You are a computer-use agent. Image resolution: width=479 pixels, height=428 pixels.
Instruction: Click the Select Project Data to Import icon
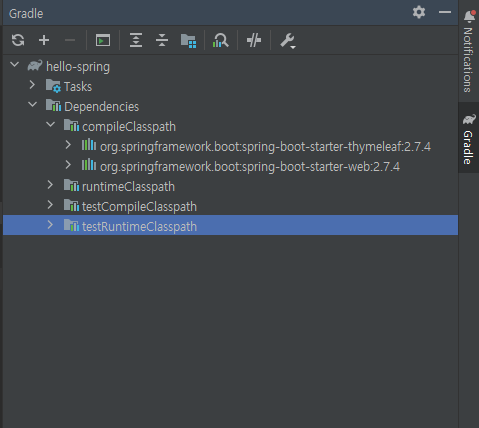(x=188, y=41)
